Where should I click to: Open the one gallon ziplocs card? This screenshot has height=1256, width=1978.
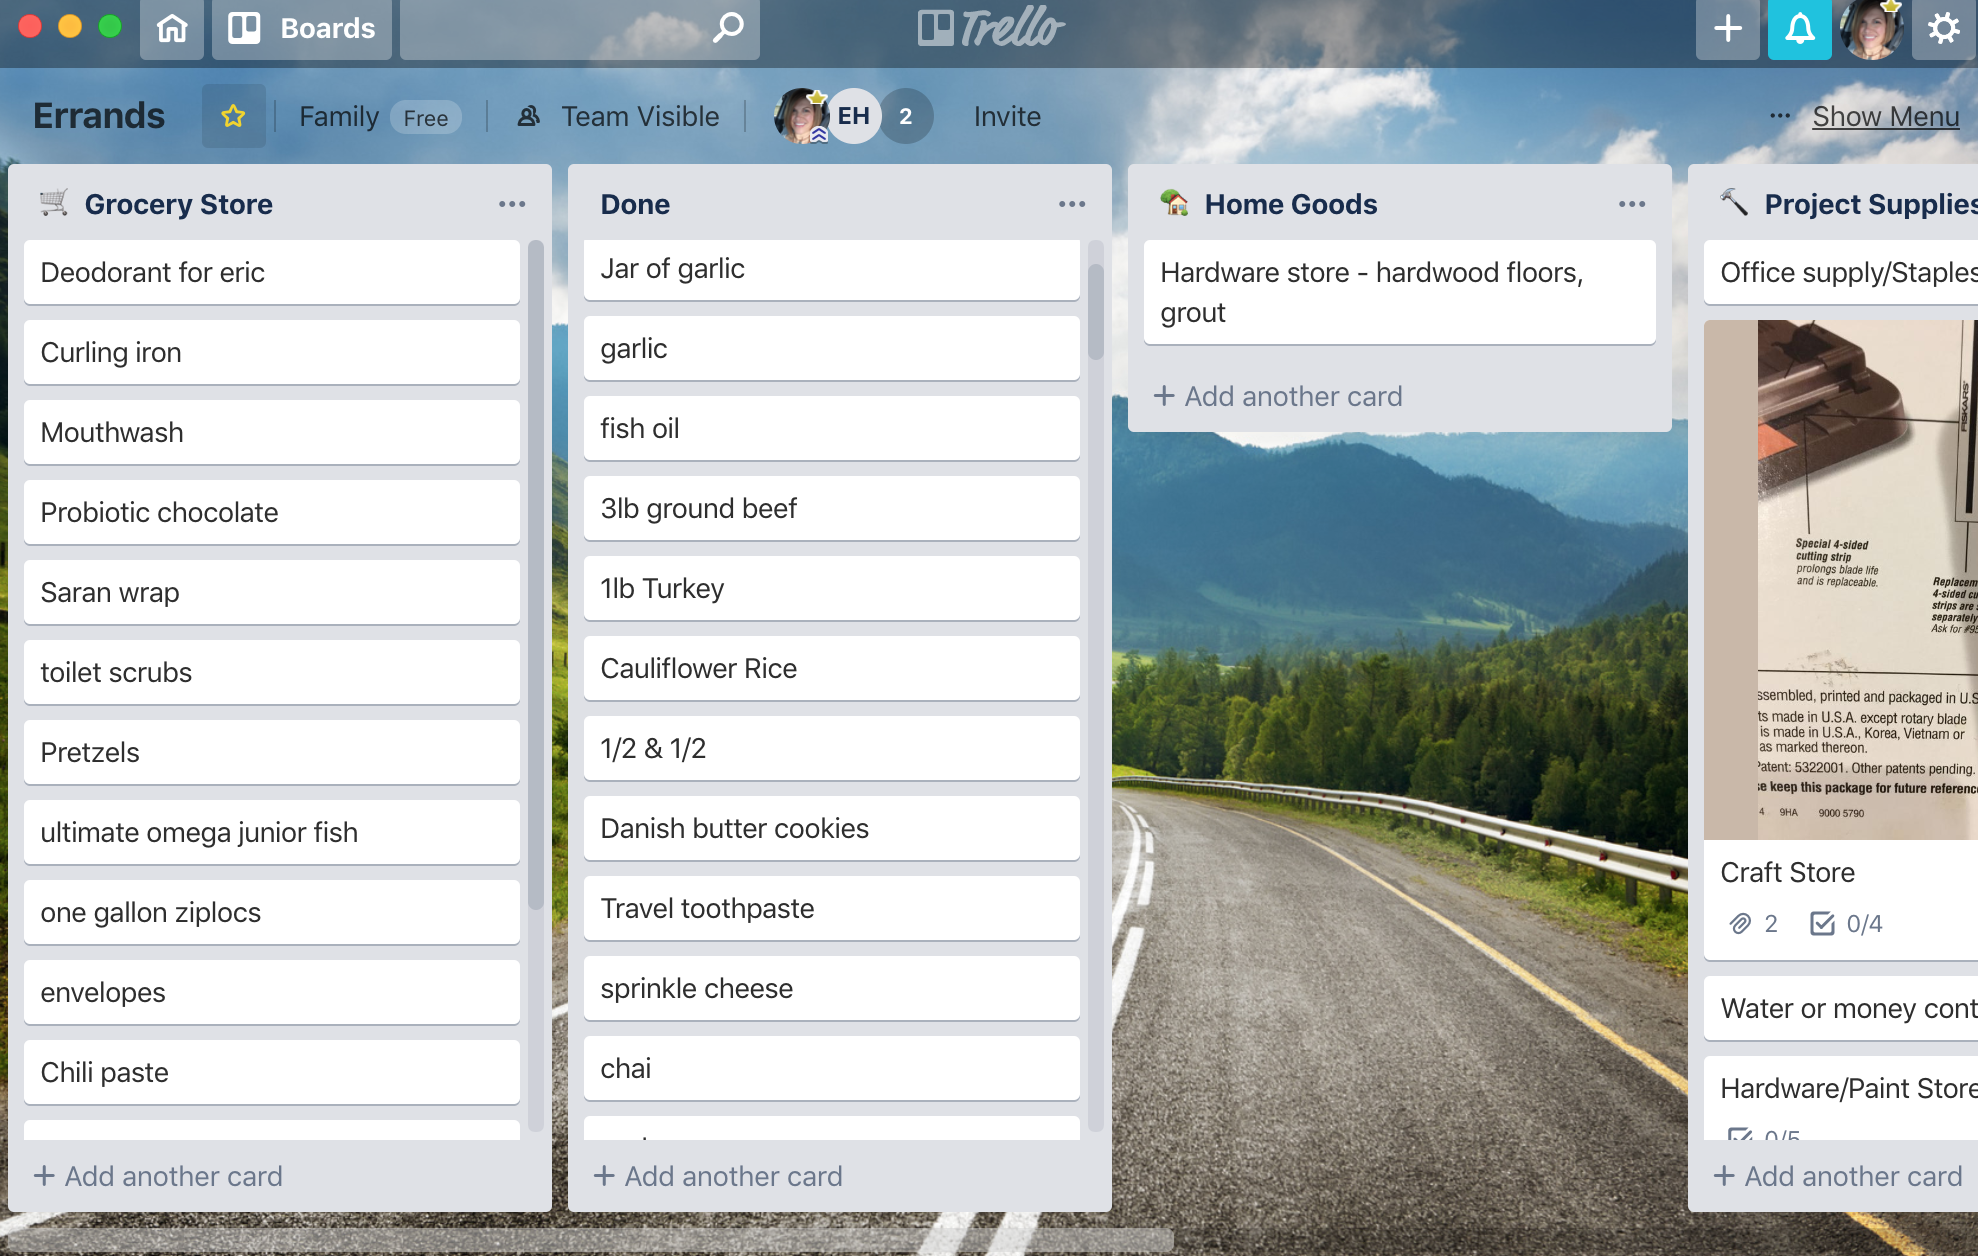coord(272,912)
